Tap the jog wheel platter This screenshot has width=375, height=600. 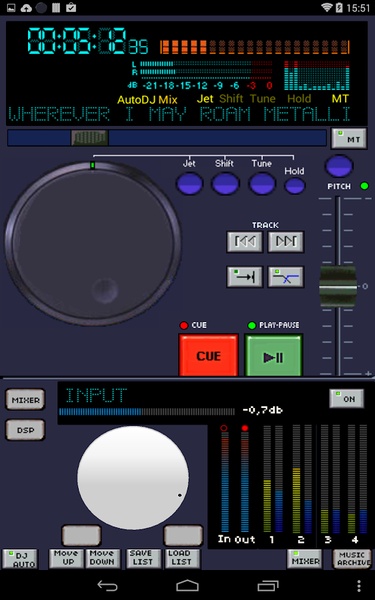click(93, 243)
